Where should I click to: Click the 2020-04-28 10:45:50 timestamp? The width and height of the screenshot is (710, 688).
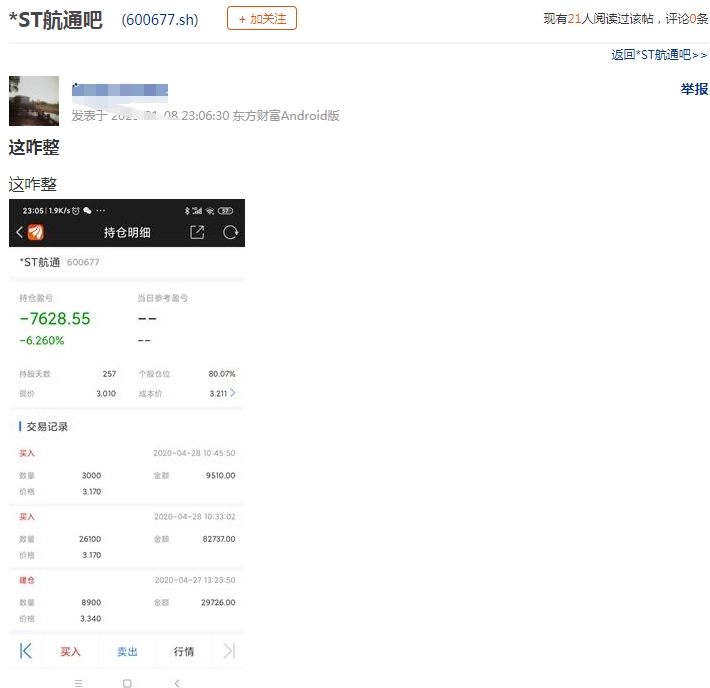(194, 453)
